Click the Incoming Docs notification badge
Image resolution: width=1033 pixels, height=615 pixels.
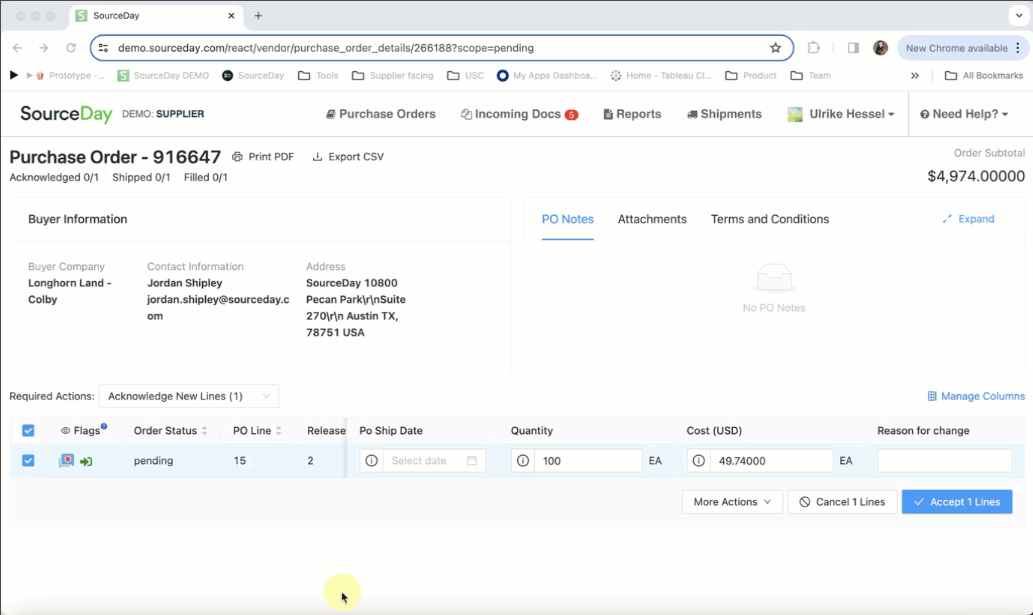pos(571,115)
